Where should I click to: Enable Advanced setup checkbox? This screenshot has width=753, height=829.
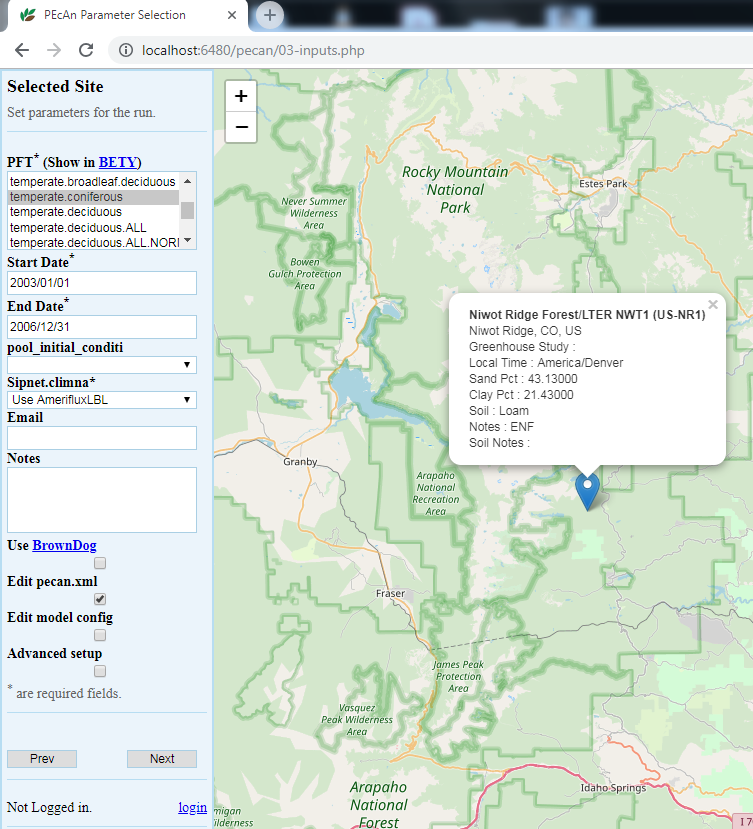[x=100, y=671]
